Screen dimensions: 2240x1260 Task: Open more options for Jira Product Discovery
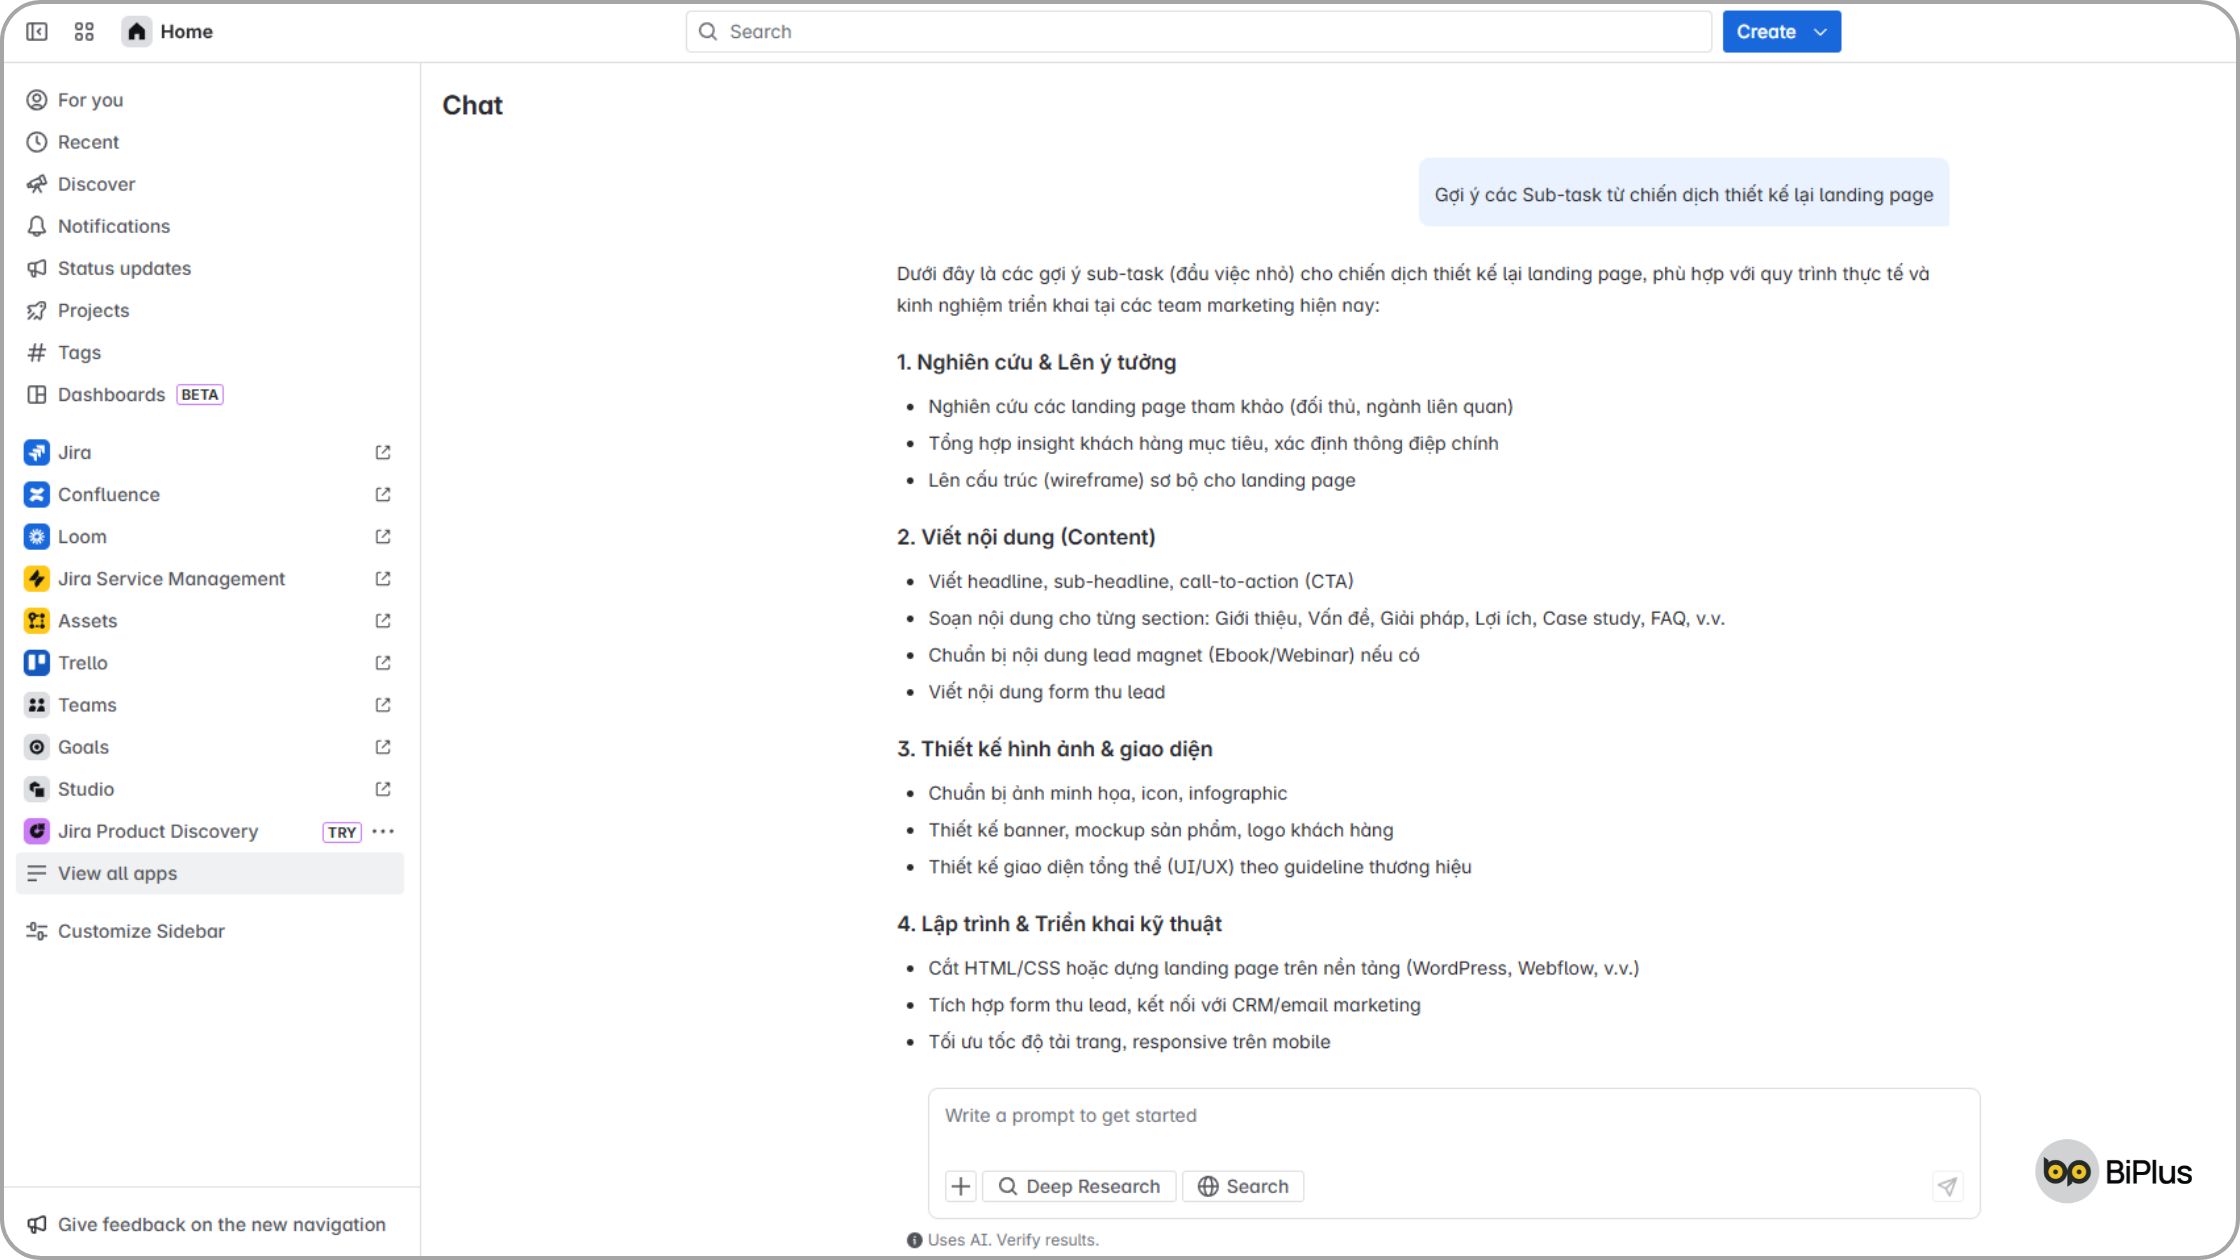pyautogui.click(x=383, y=831)
